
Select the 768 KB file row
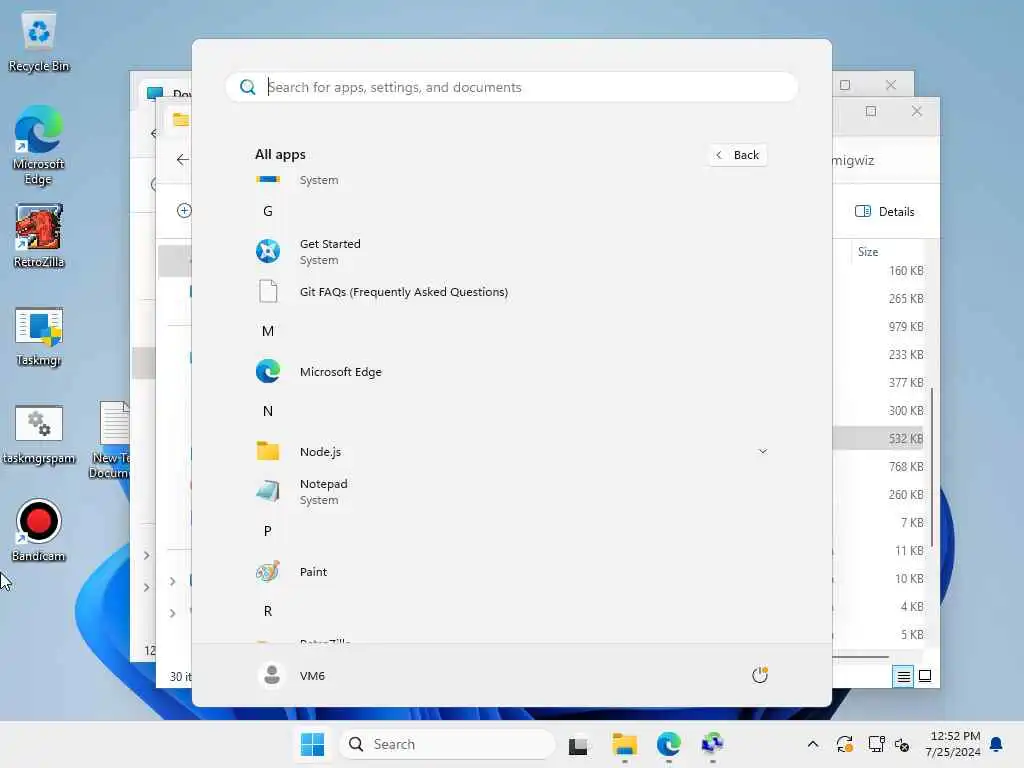(x=879, y=466)
